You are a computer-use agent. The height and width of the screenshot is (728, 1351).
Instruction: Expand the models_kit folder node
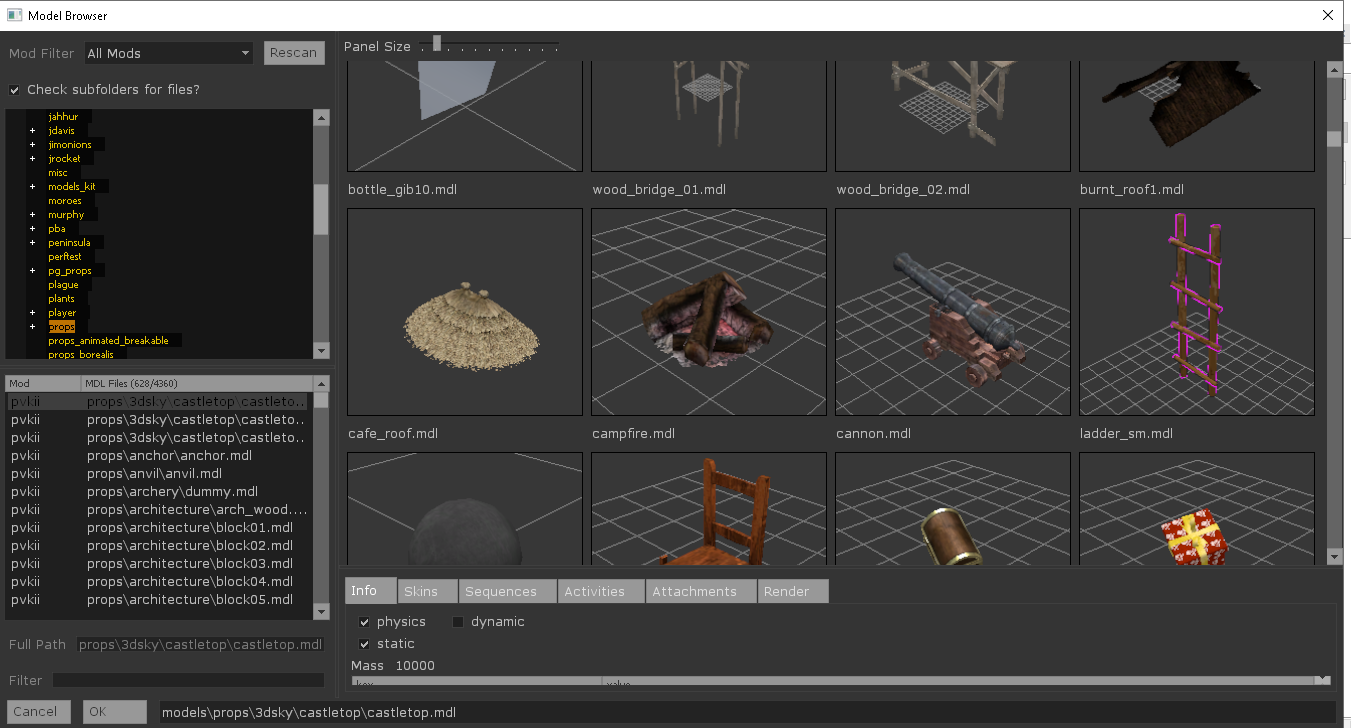tap(32, 187)
